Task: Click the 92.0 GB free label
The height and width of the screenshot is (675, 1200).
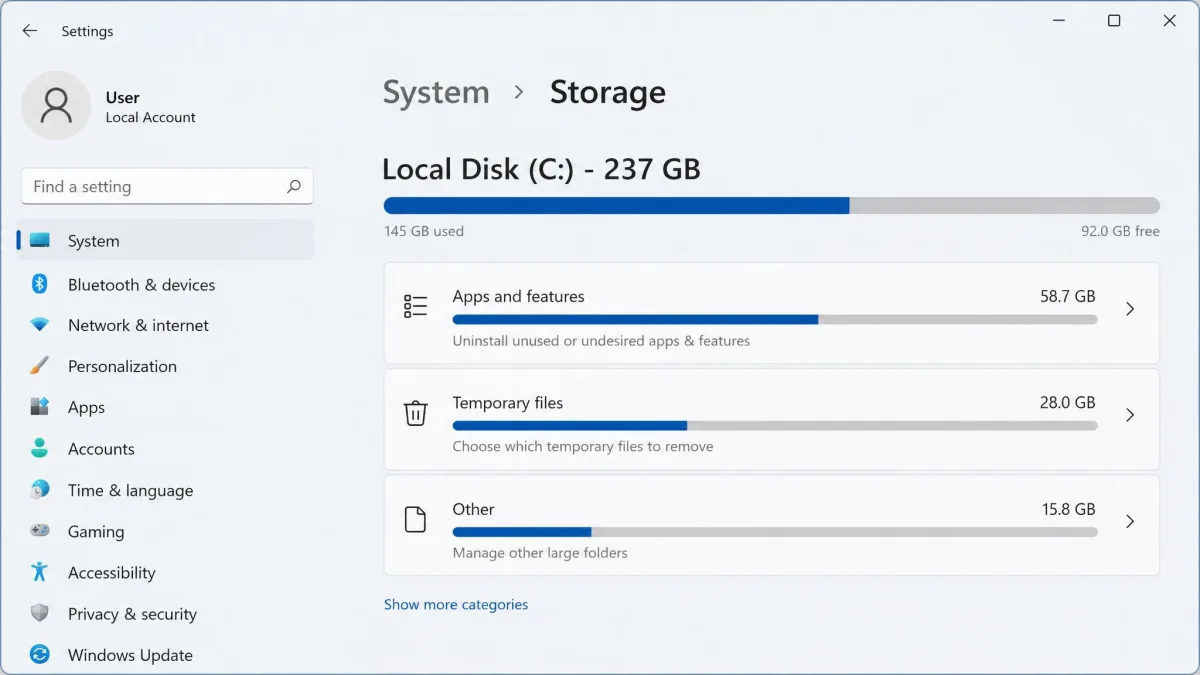Action: tap(1120, 231)
